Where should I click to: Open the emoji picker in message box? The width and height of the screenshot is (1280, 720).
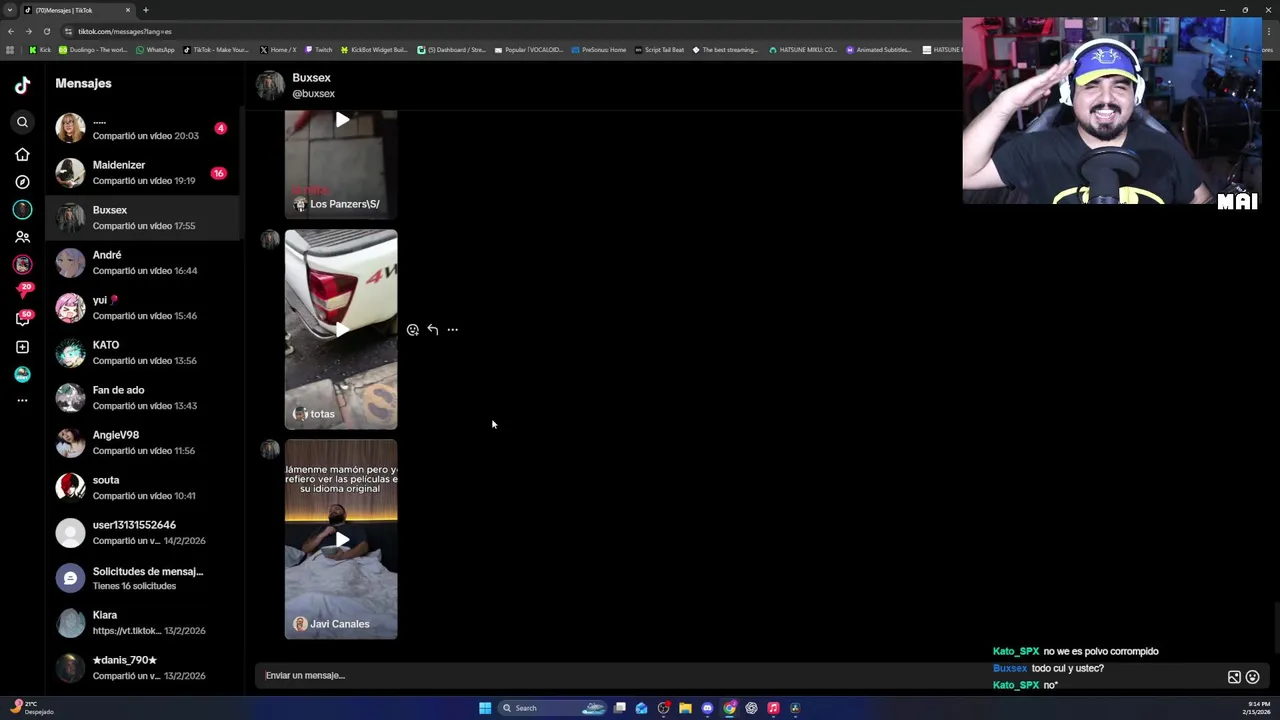pyautogui.click(x=1252, y=677)
